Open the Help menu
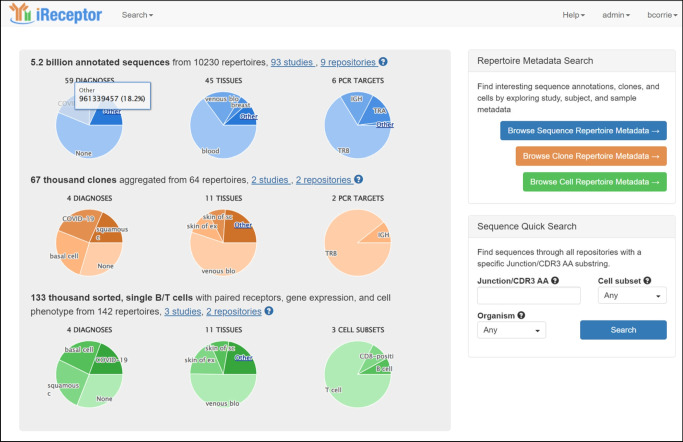This screenshot has width=683, height=442. (x=573, y=15)
